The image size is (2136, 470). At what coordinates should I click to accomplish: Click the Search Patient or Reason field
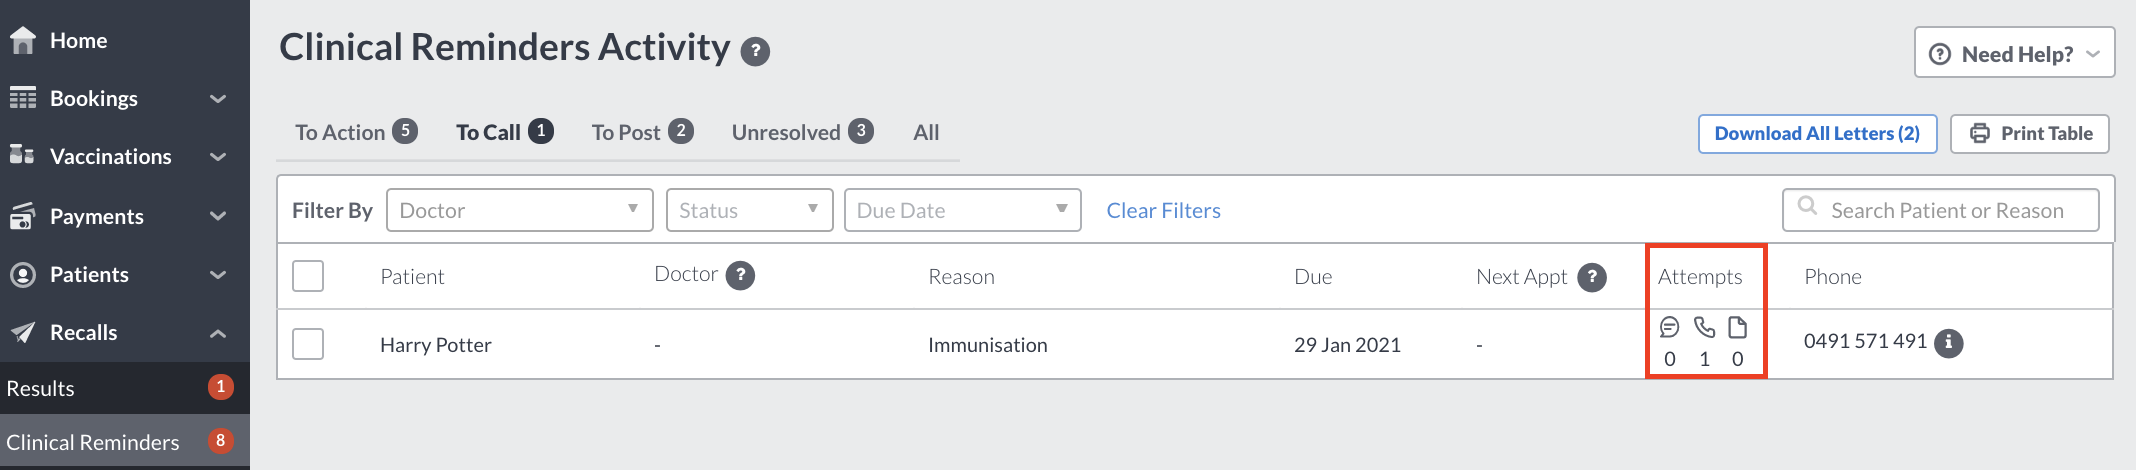click(x=1940, y=210)
